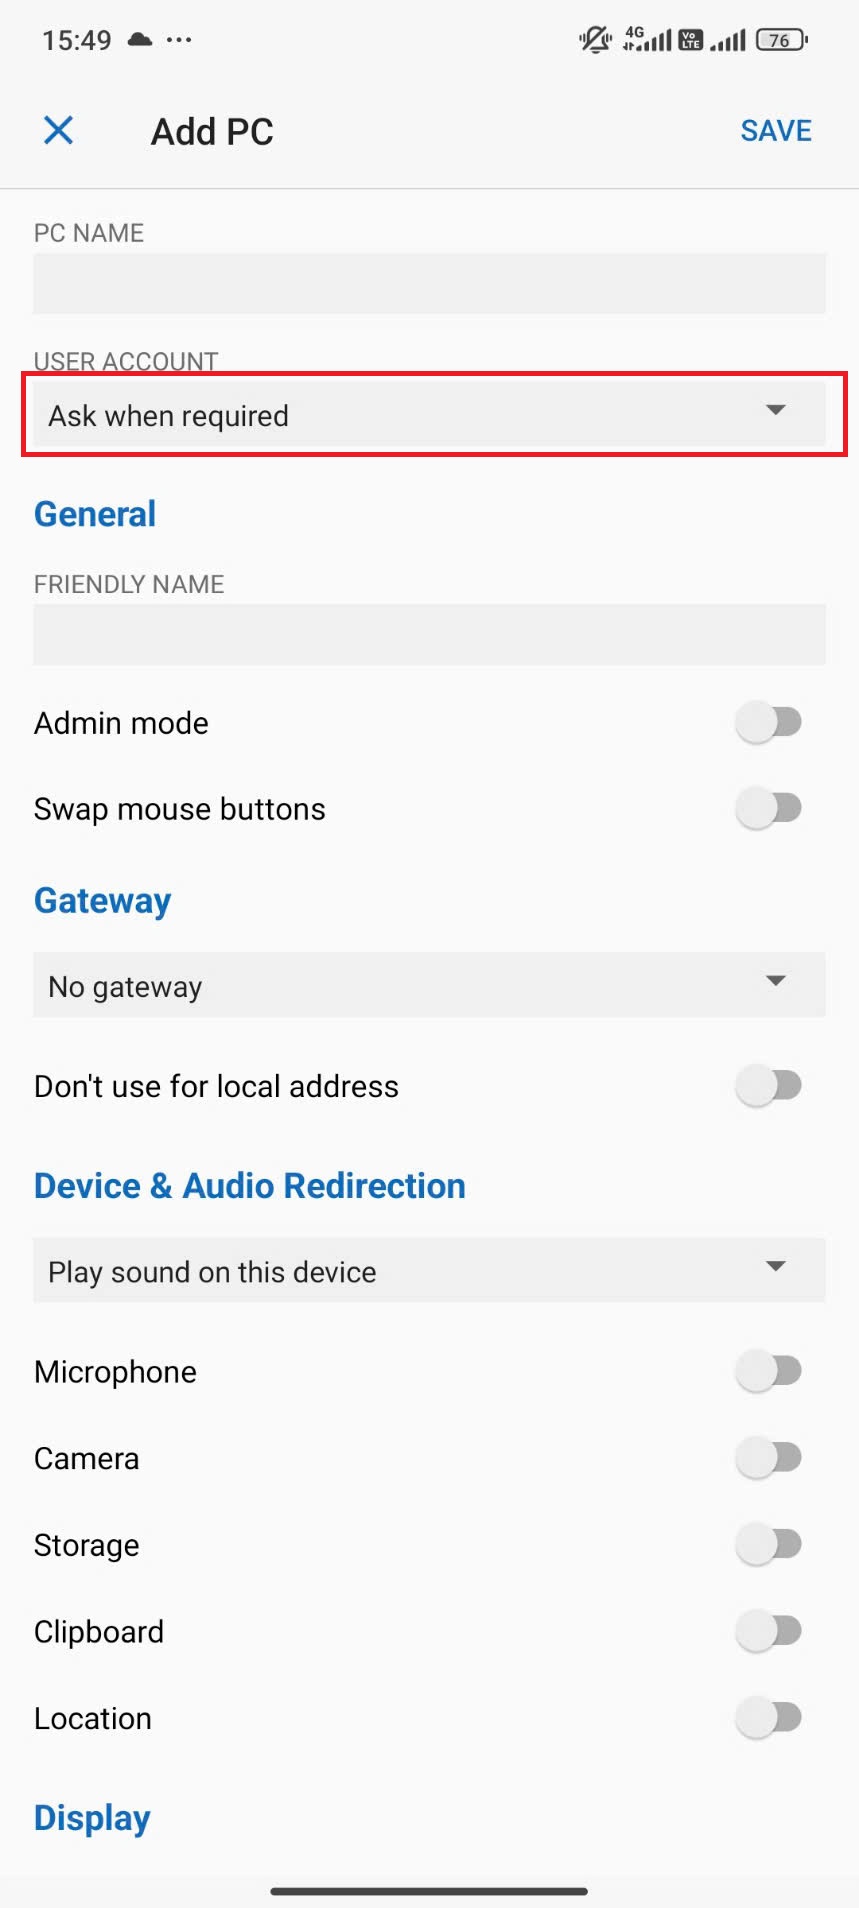Enable Camera redirection switch
Viewport: 859px width, 1908px height.
pyautogui.click(x=769, y=1458)
